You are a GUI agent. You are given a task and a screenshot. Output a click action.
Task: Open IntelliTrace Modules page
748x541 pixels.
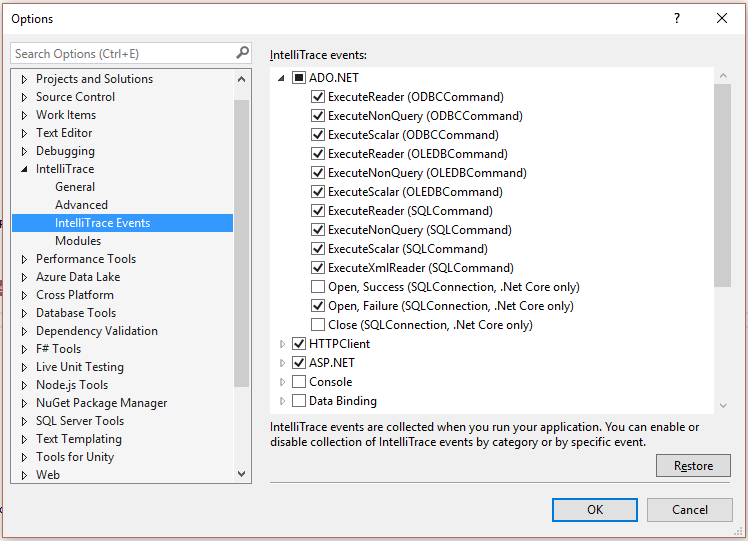78,241
